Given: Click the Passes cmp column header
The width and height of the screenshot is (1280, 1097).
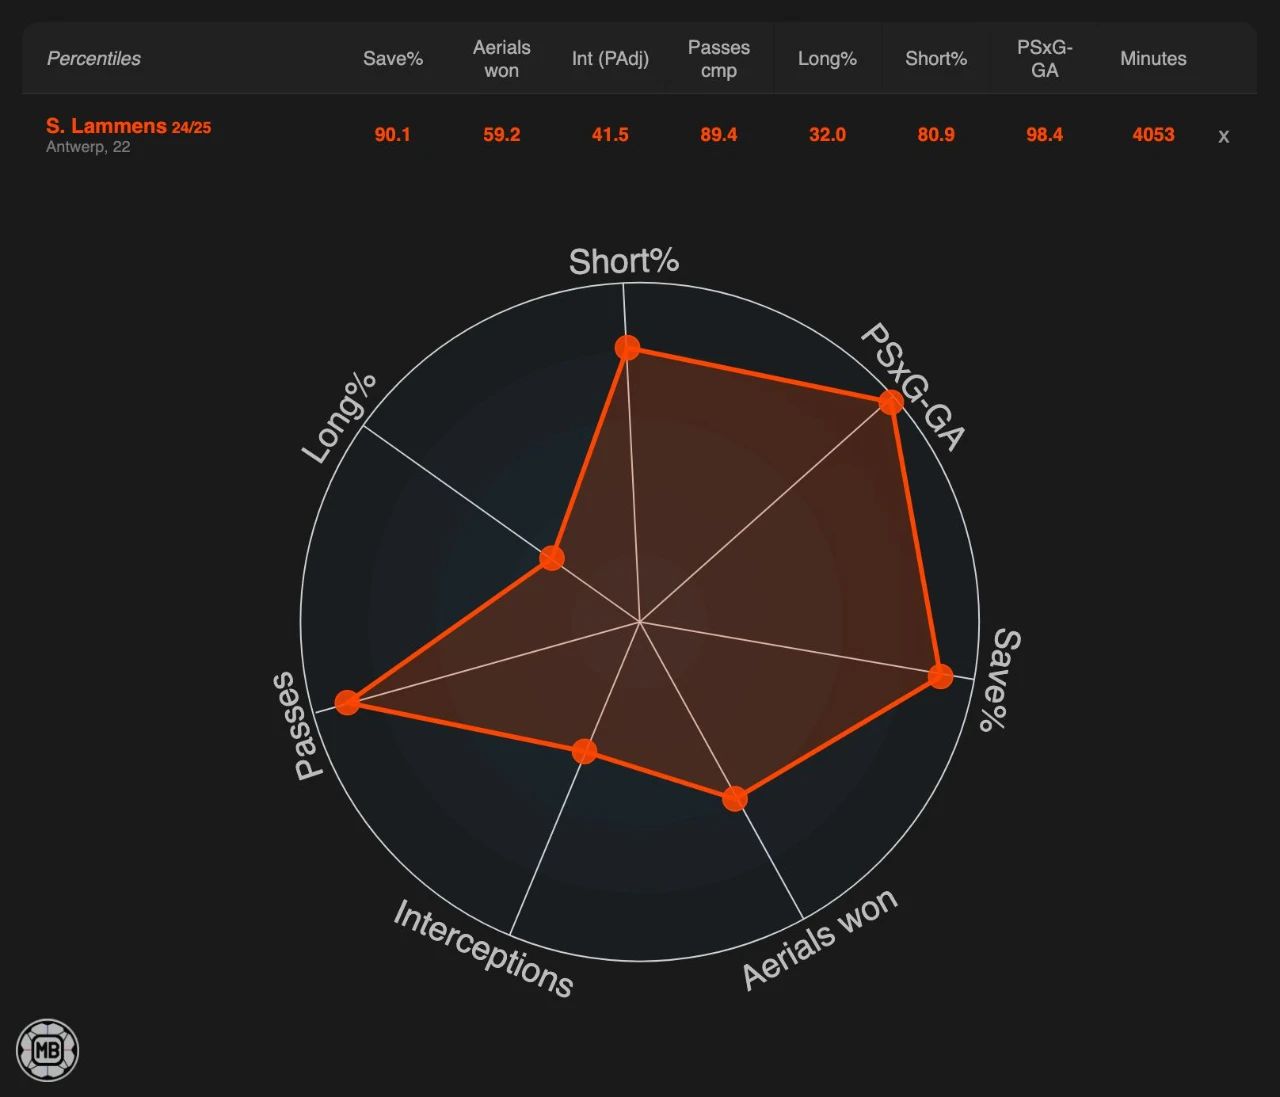Looking at the screenshot, I should (x=718, y=59).
